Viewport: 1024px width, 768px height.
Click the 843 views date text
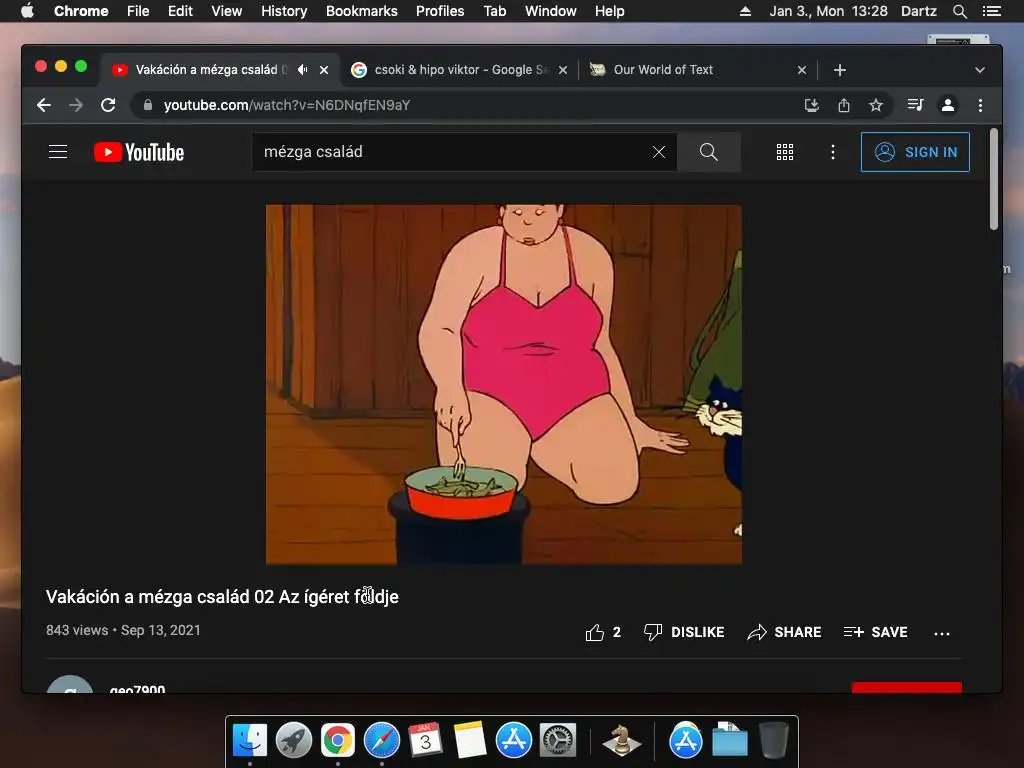(123, 630)
